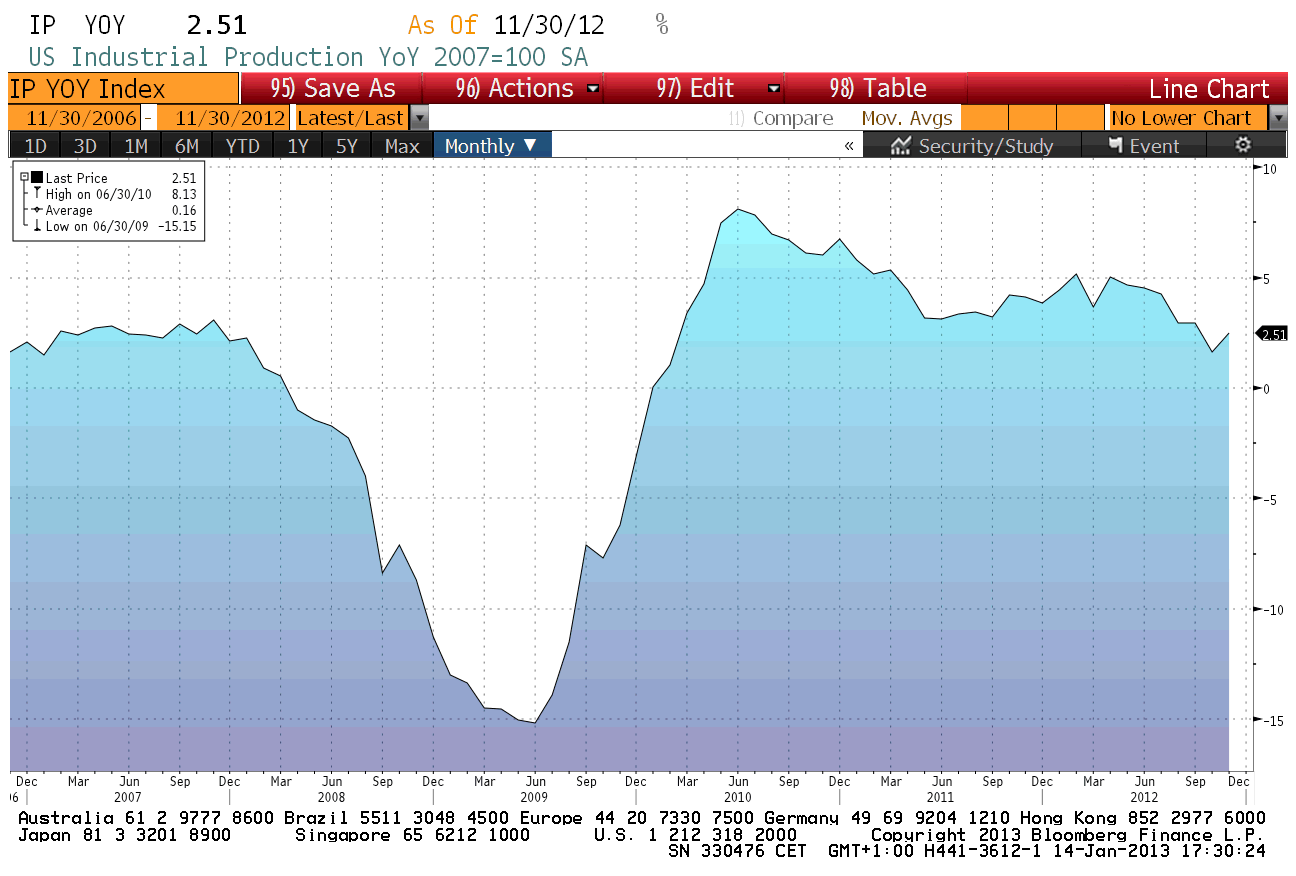Click the Edit dropdown arrow
1296x876 pixels.
pyautogui.click(x=773, y=88)
